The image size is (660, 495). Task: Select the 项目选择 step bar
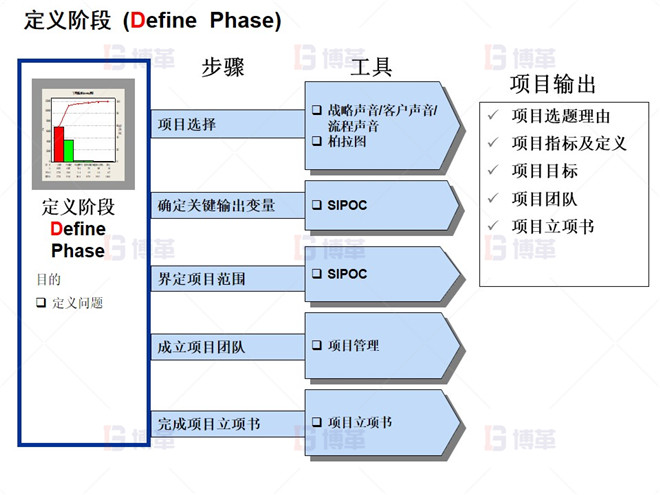(x=226, y=125)
